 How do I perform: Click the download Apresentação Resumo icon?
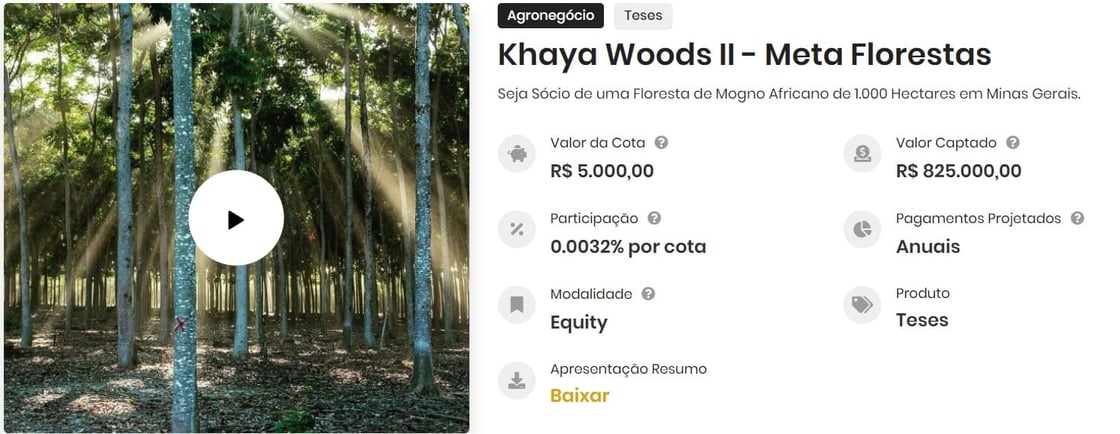tap(517, 380)
